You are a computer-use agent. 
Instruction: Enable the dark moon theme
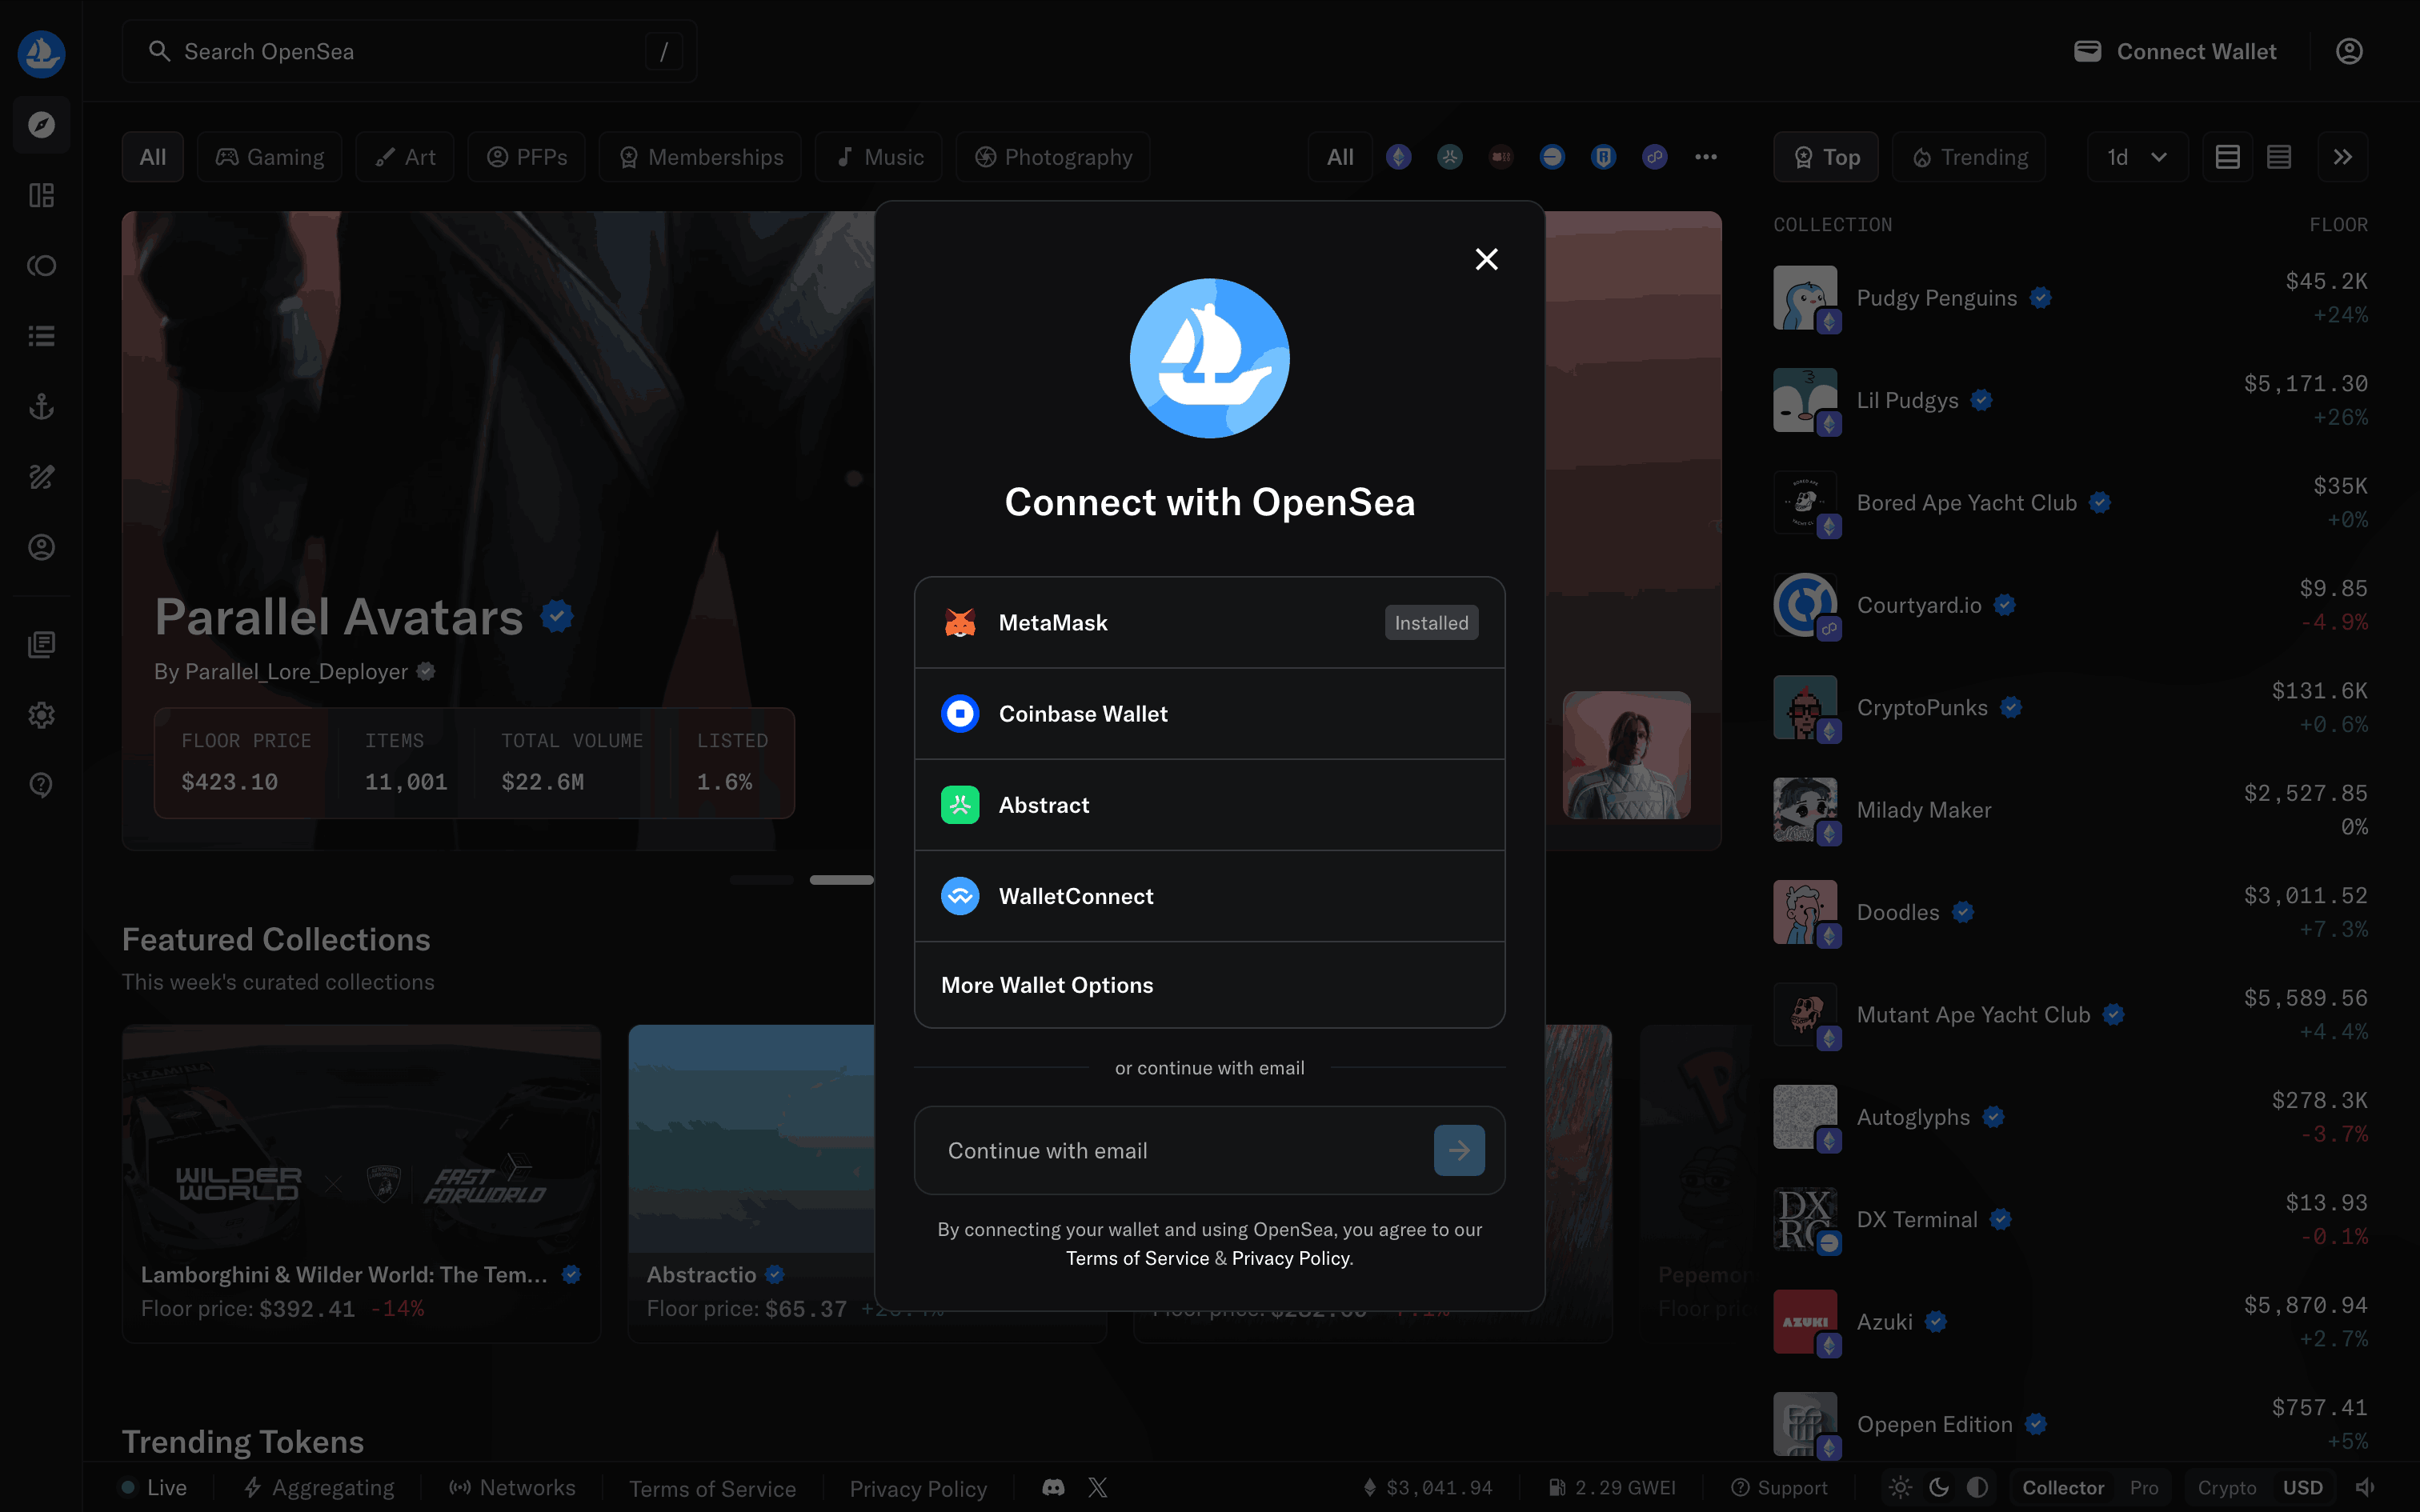(1938, 1487)
